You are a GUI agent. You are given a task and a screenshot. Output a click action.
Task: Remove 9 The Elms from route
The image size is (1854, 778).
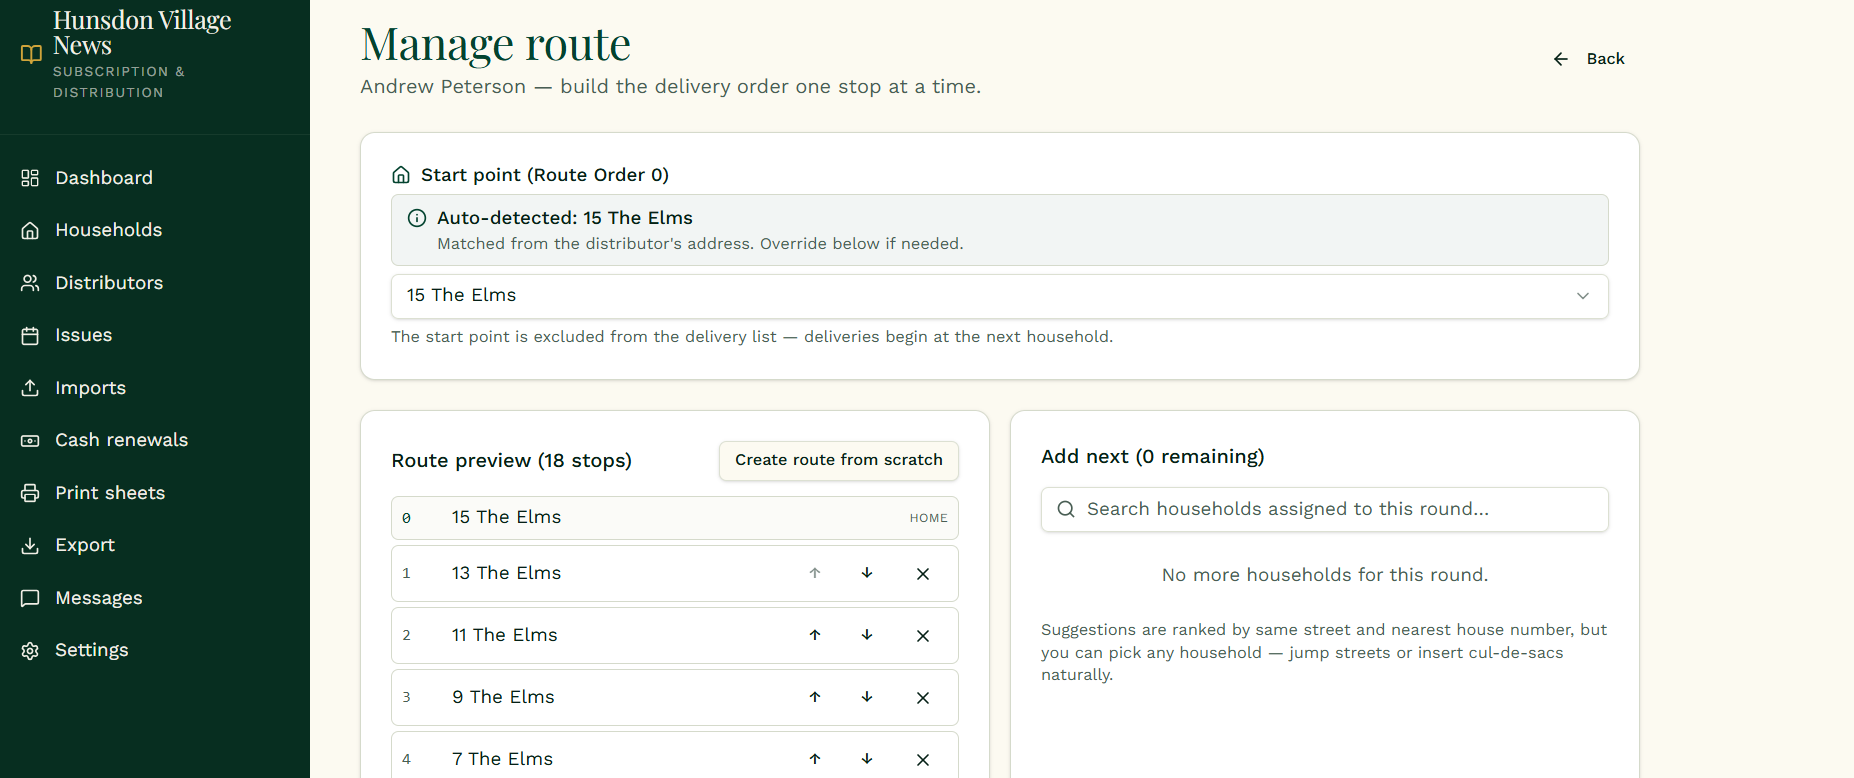click(923, 697)
